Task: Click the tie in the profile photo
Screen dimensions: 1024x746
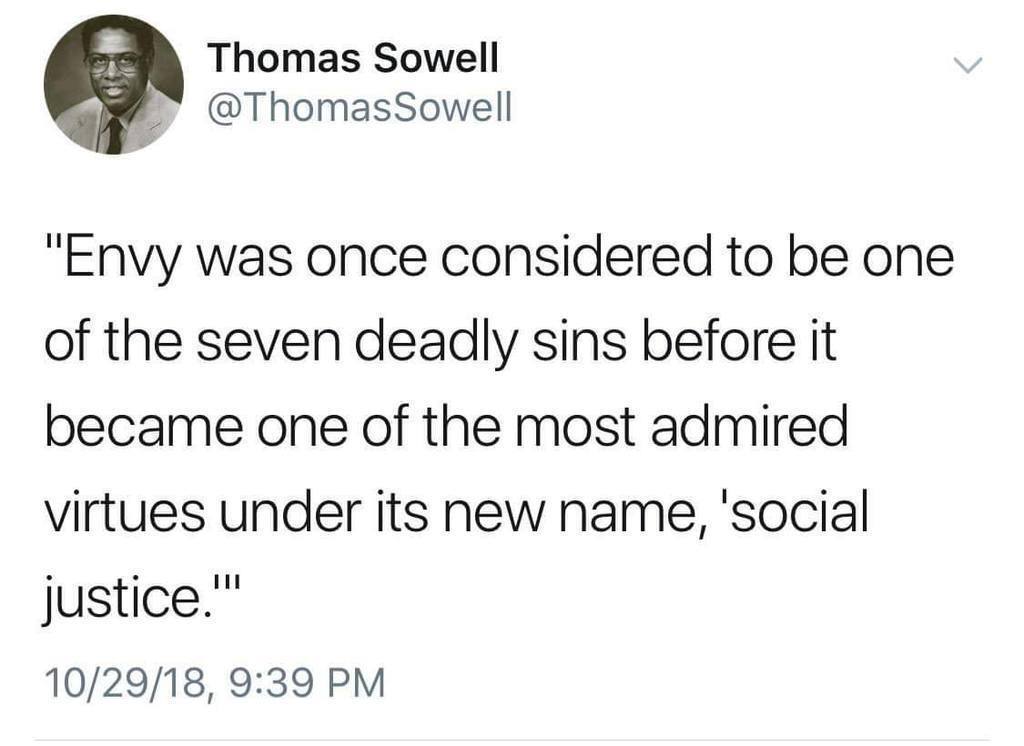Action: (114, 136)
